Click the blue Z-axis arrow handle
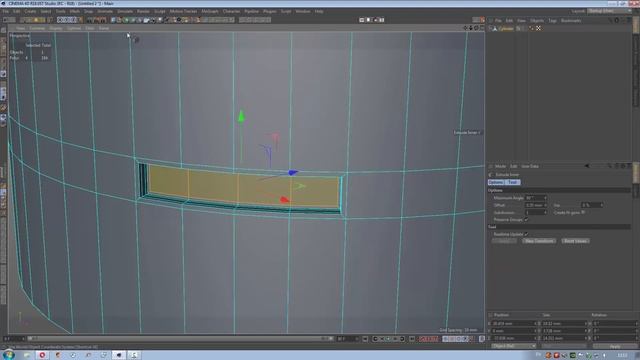Screen dimensions: 640x360 (x=293, y=173)
